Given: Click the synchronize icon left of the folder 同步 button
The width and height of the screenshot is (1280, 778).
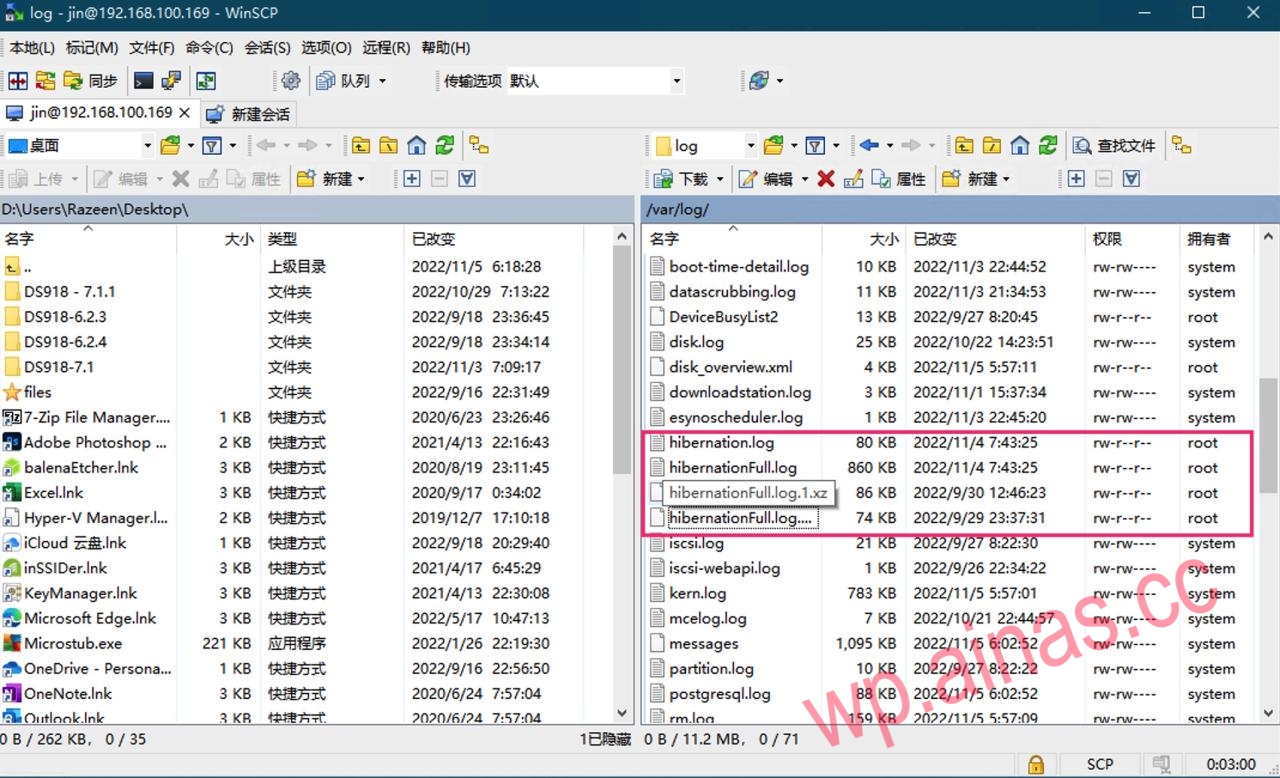Looking at the screenshot, I should point(45,81).
